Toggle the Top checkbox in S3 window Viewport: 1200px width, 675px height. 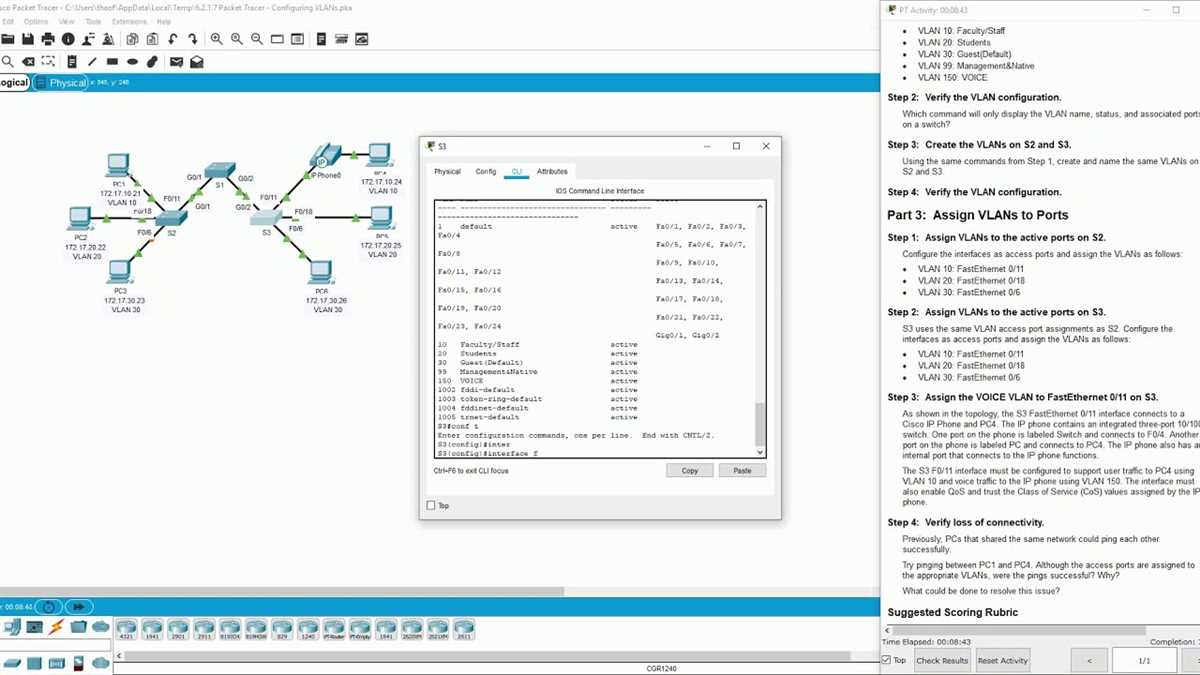click(x=431, y=506)
